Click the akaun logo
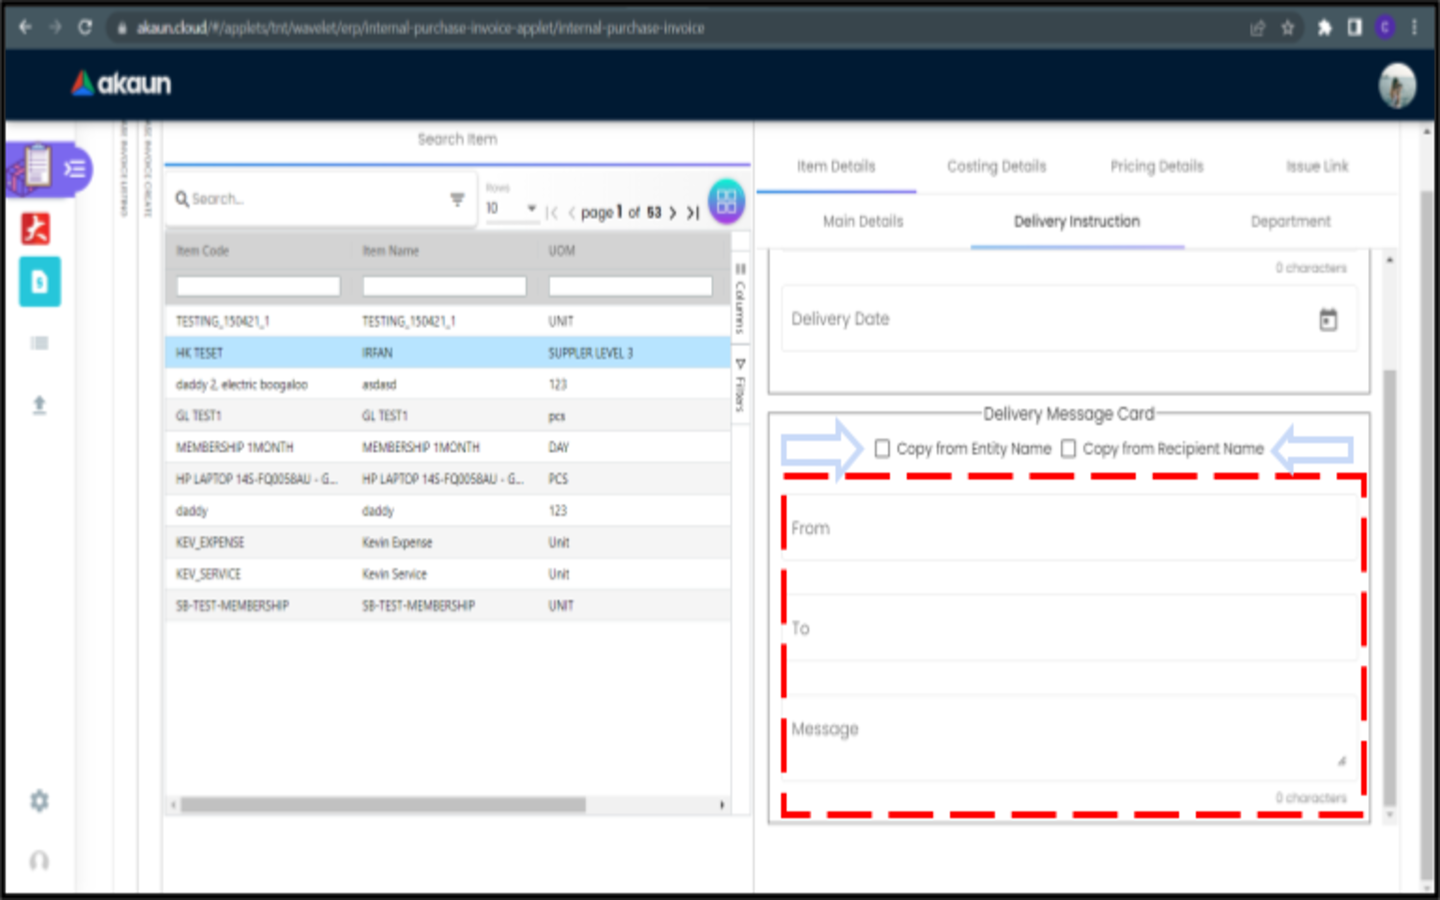This screenshot has width=1440, height=900. pyautogui.click(x=121, y=83)
